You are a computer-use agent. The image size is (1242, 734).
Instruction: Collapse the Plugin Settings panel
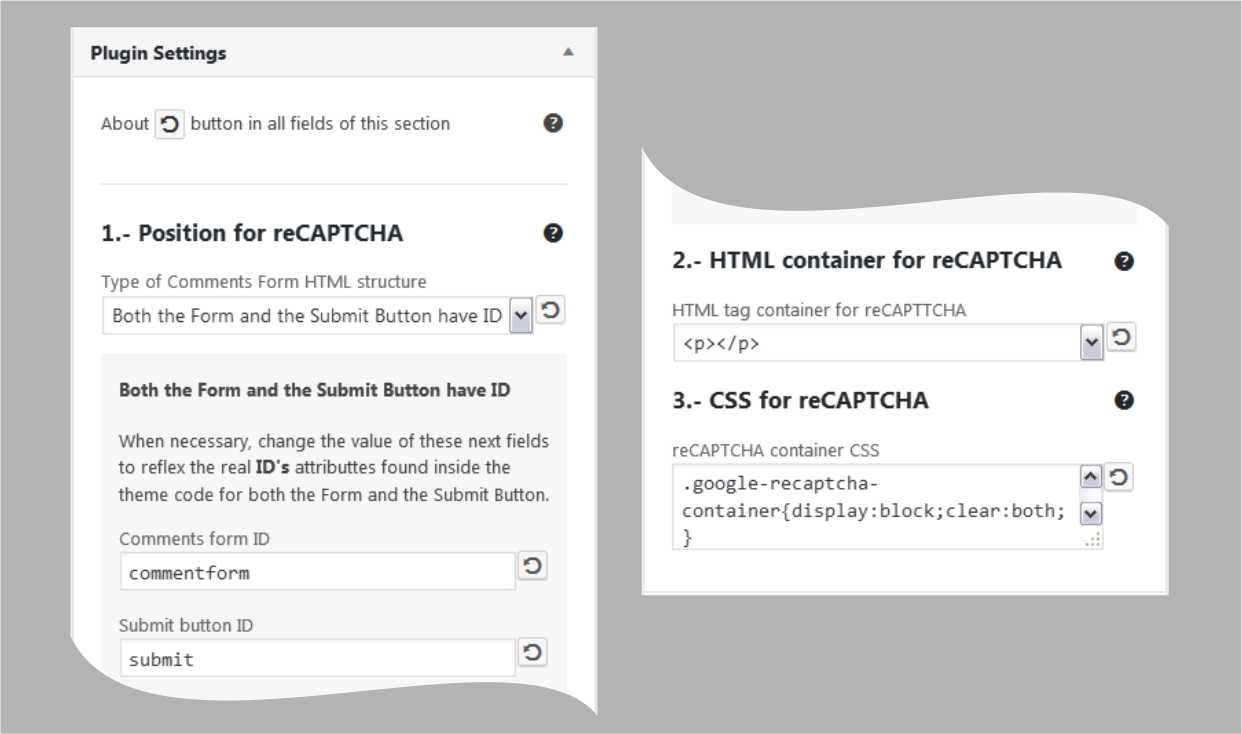pyautogui.click(x=568, y=52)
